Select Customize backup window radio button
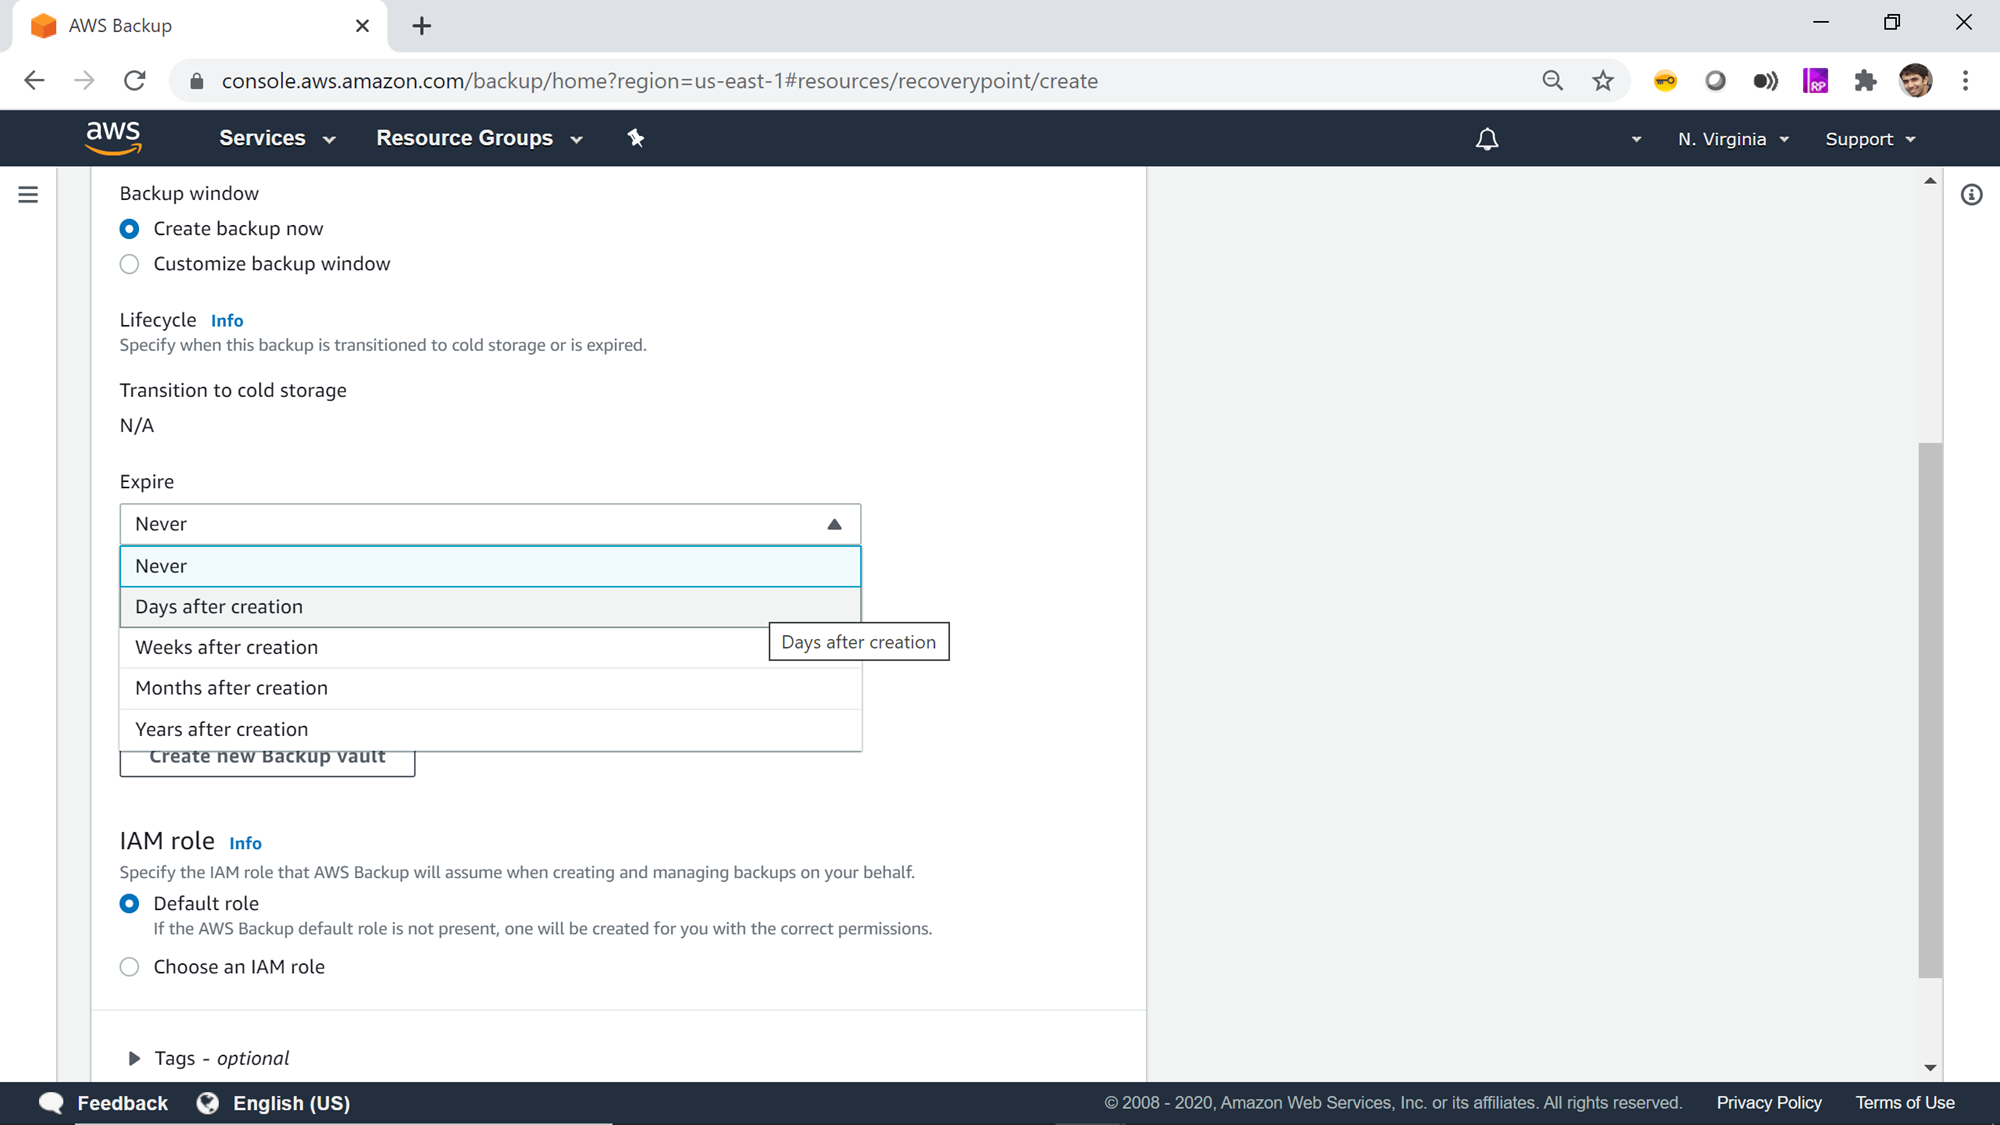 (129, 264)
